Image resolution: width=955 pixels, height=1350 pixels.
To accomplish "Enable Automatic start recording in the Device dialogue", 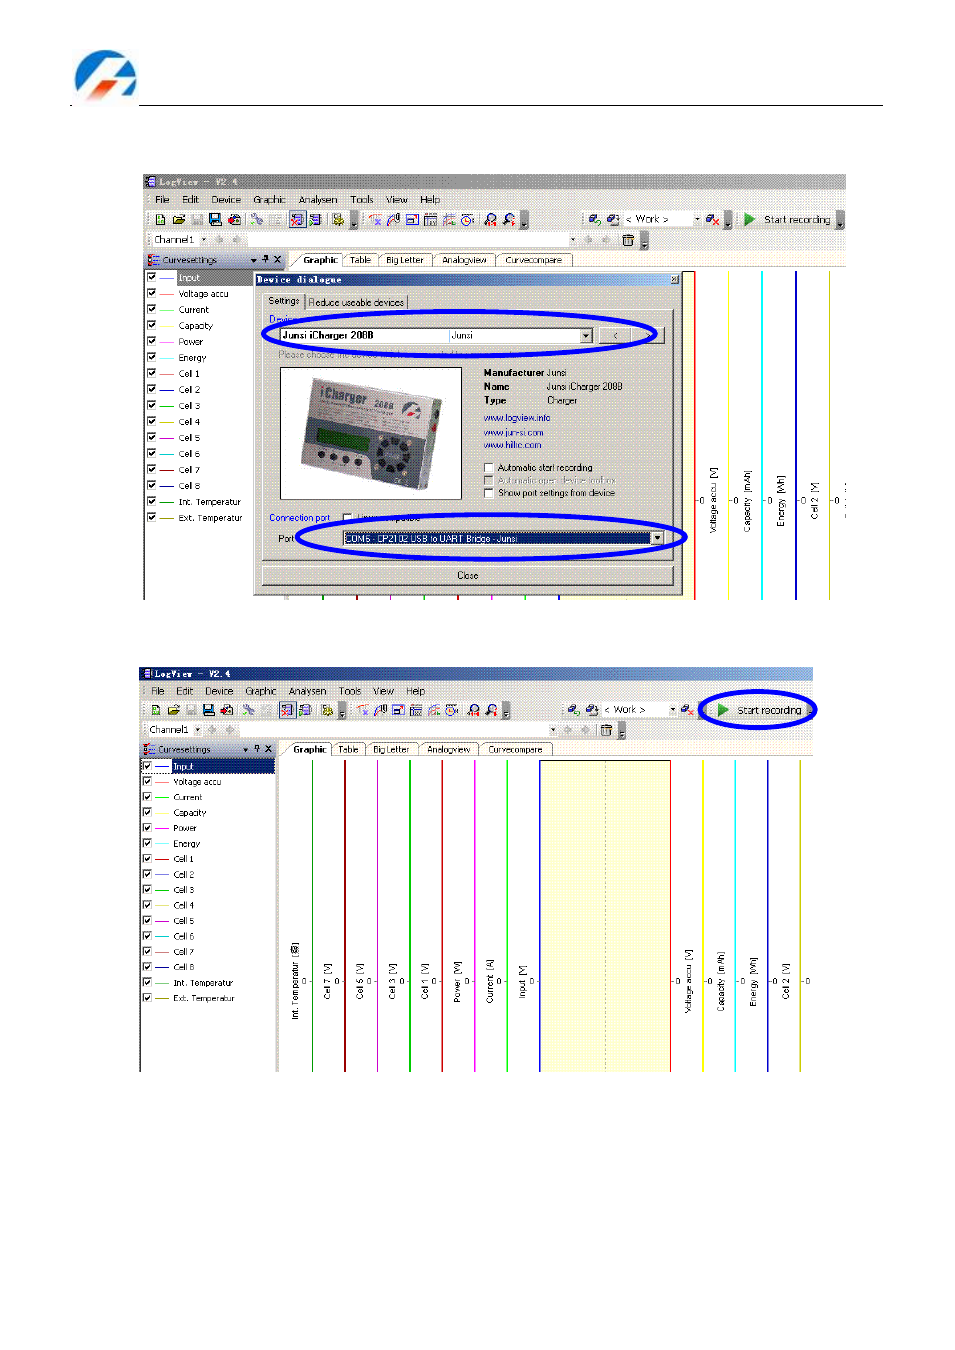I will click(x=489, y=468).
